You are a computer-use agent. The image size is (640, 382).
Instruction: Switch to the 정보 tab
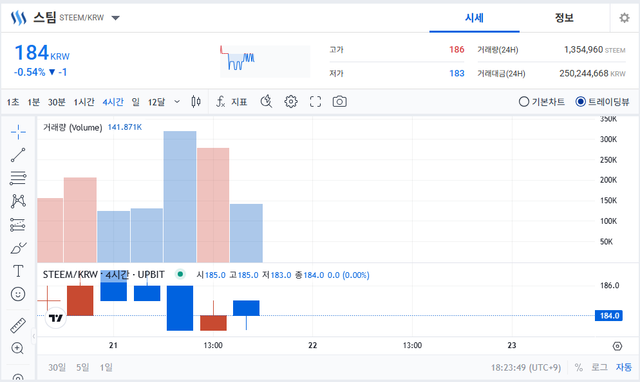click(x=564, y=18)
